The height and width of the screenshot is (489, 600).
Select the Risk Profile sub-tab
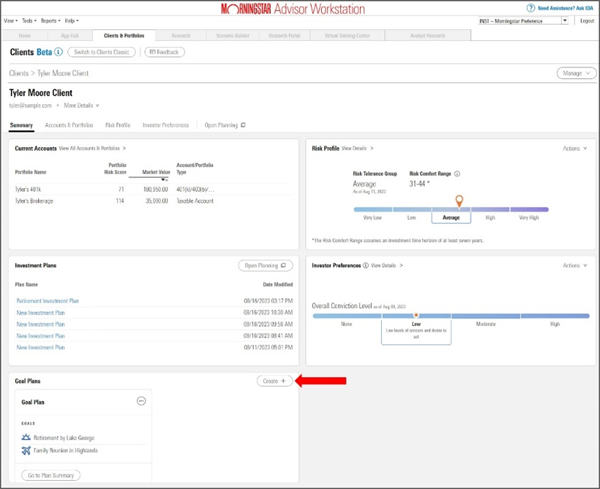coord(118,125)
